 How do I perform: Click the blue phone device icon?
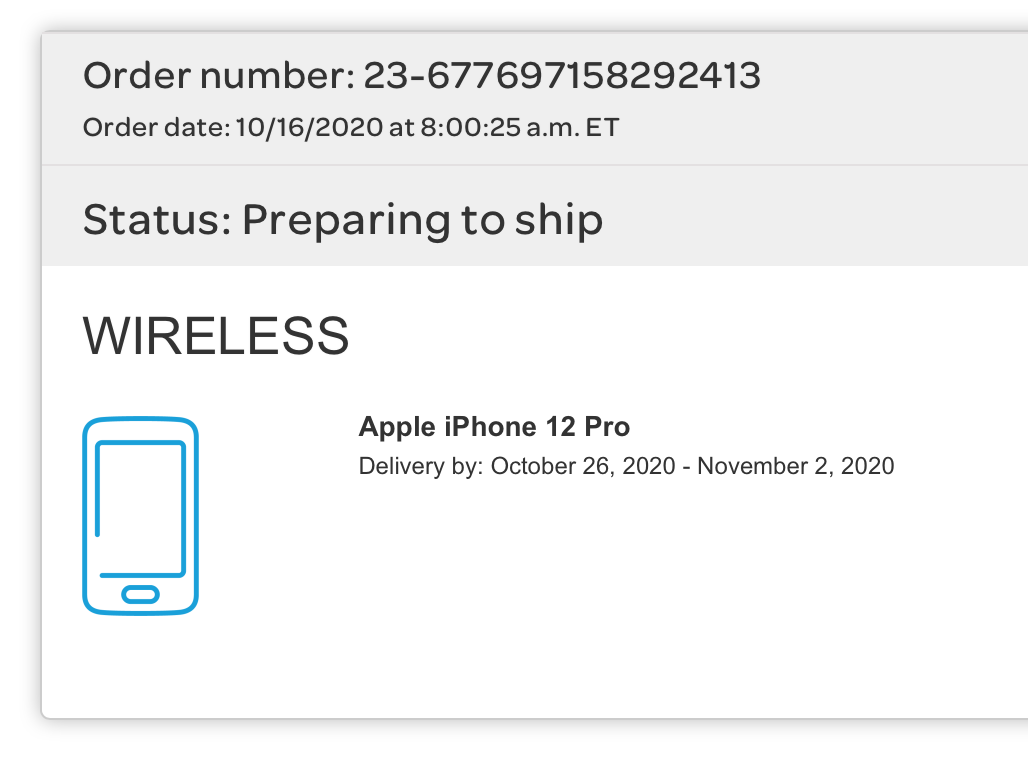click(x=140, y=515)
